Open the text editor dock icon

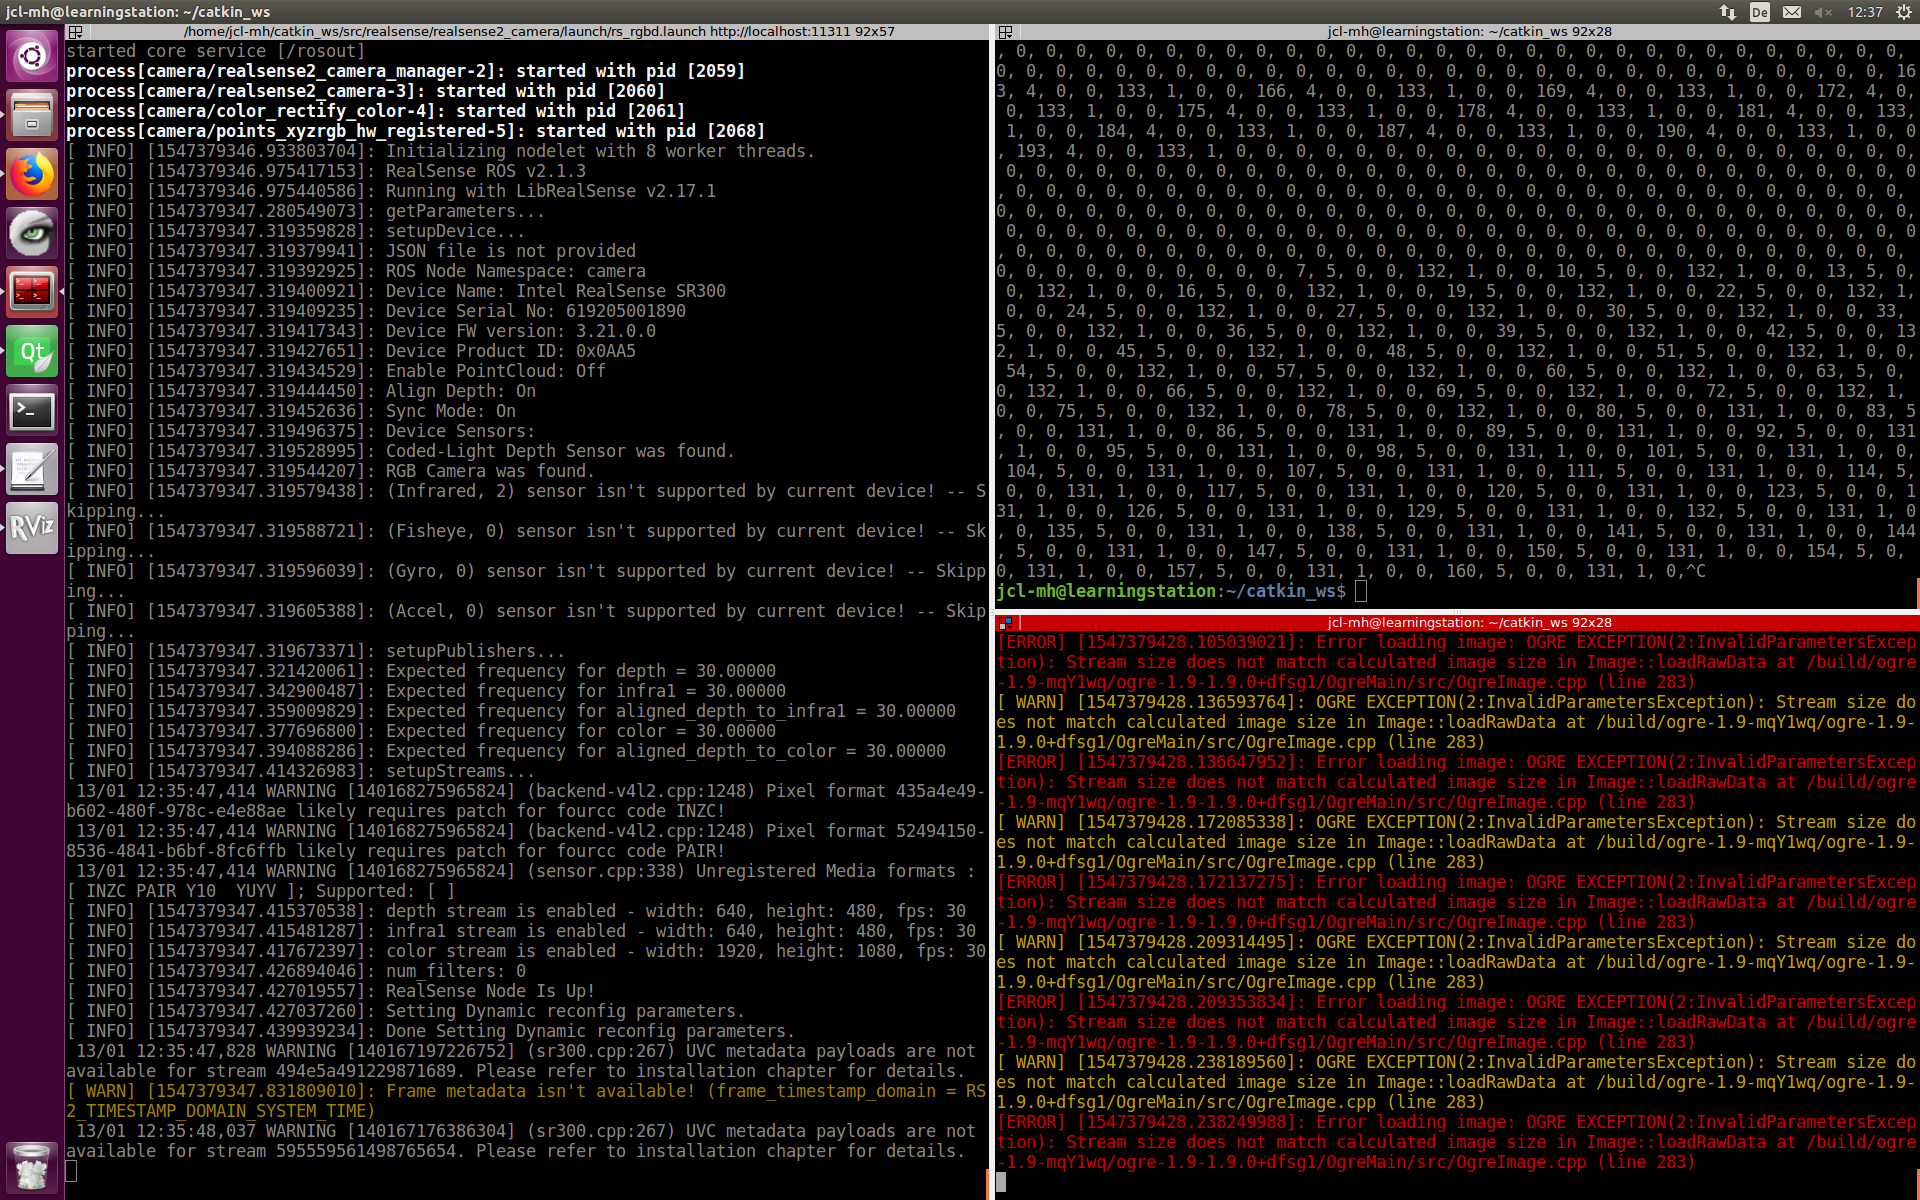tap(32, 469)
